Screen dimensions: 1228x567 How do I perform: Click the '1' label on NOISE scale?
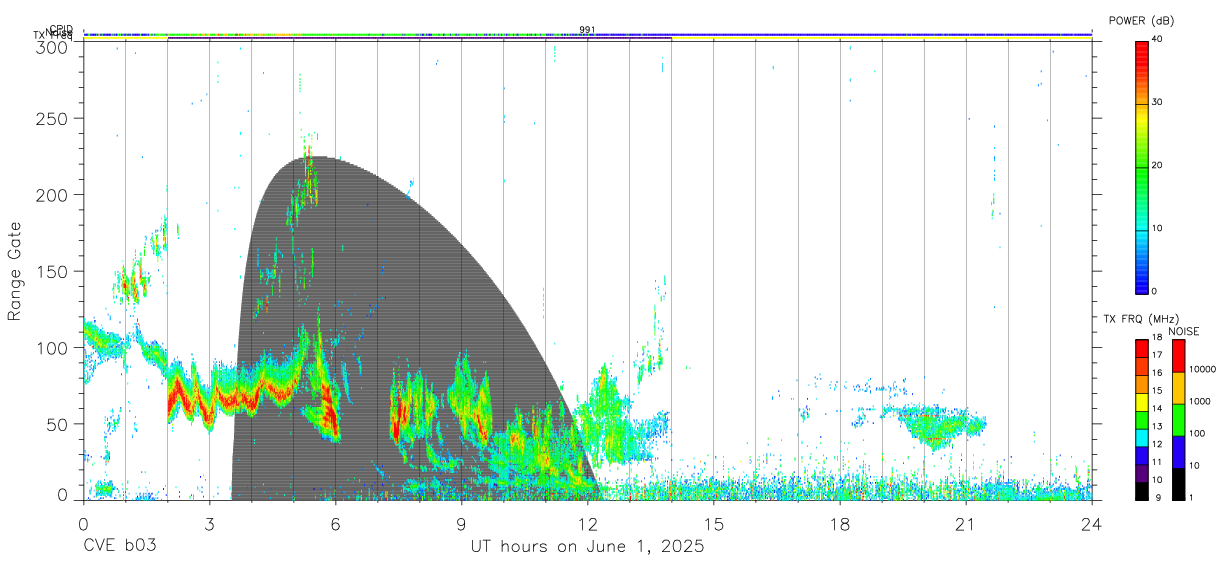pyautogui.click(x=1191, y=497)
